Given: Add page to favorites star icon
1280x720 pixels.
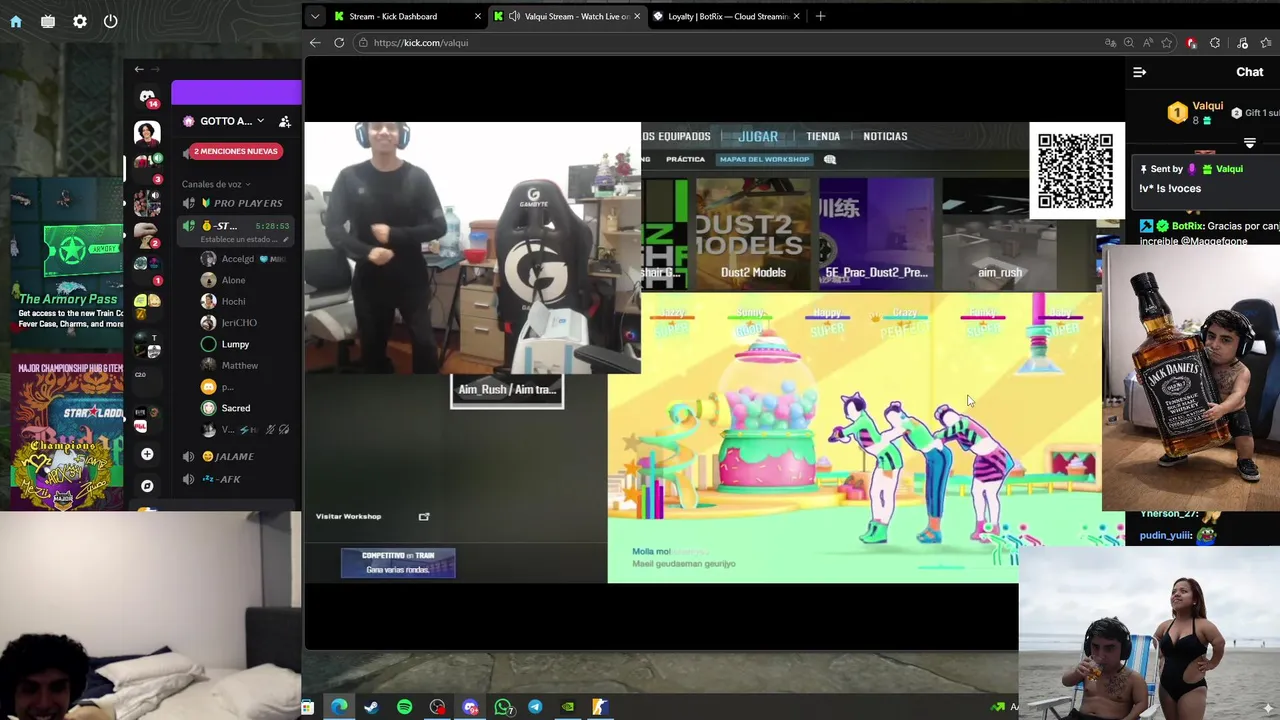Looking at the screenshot, I should coord(1167,43).
